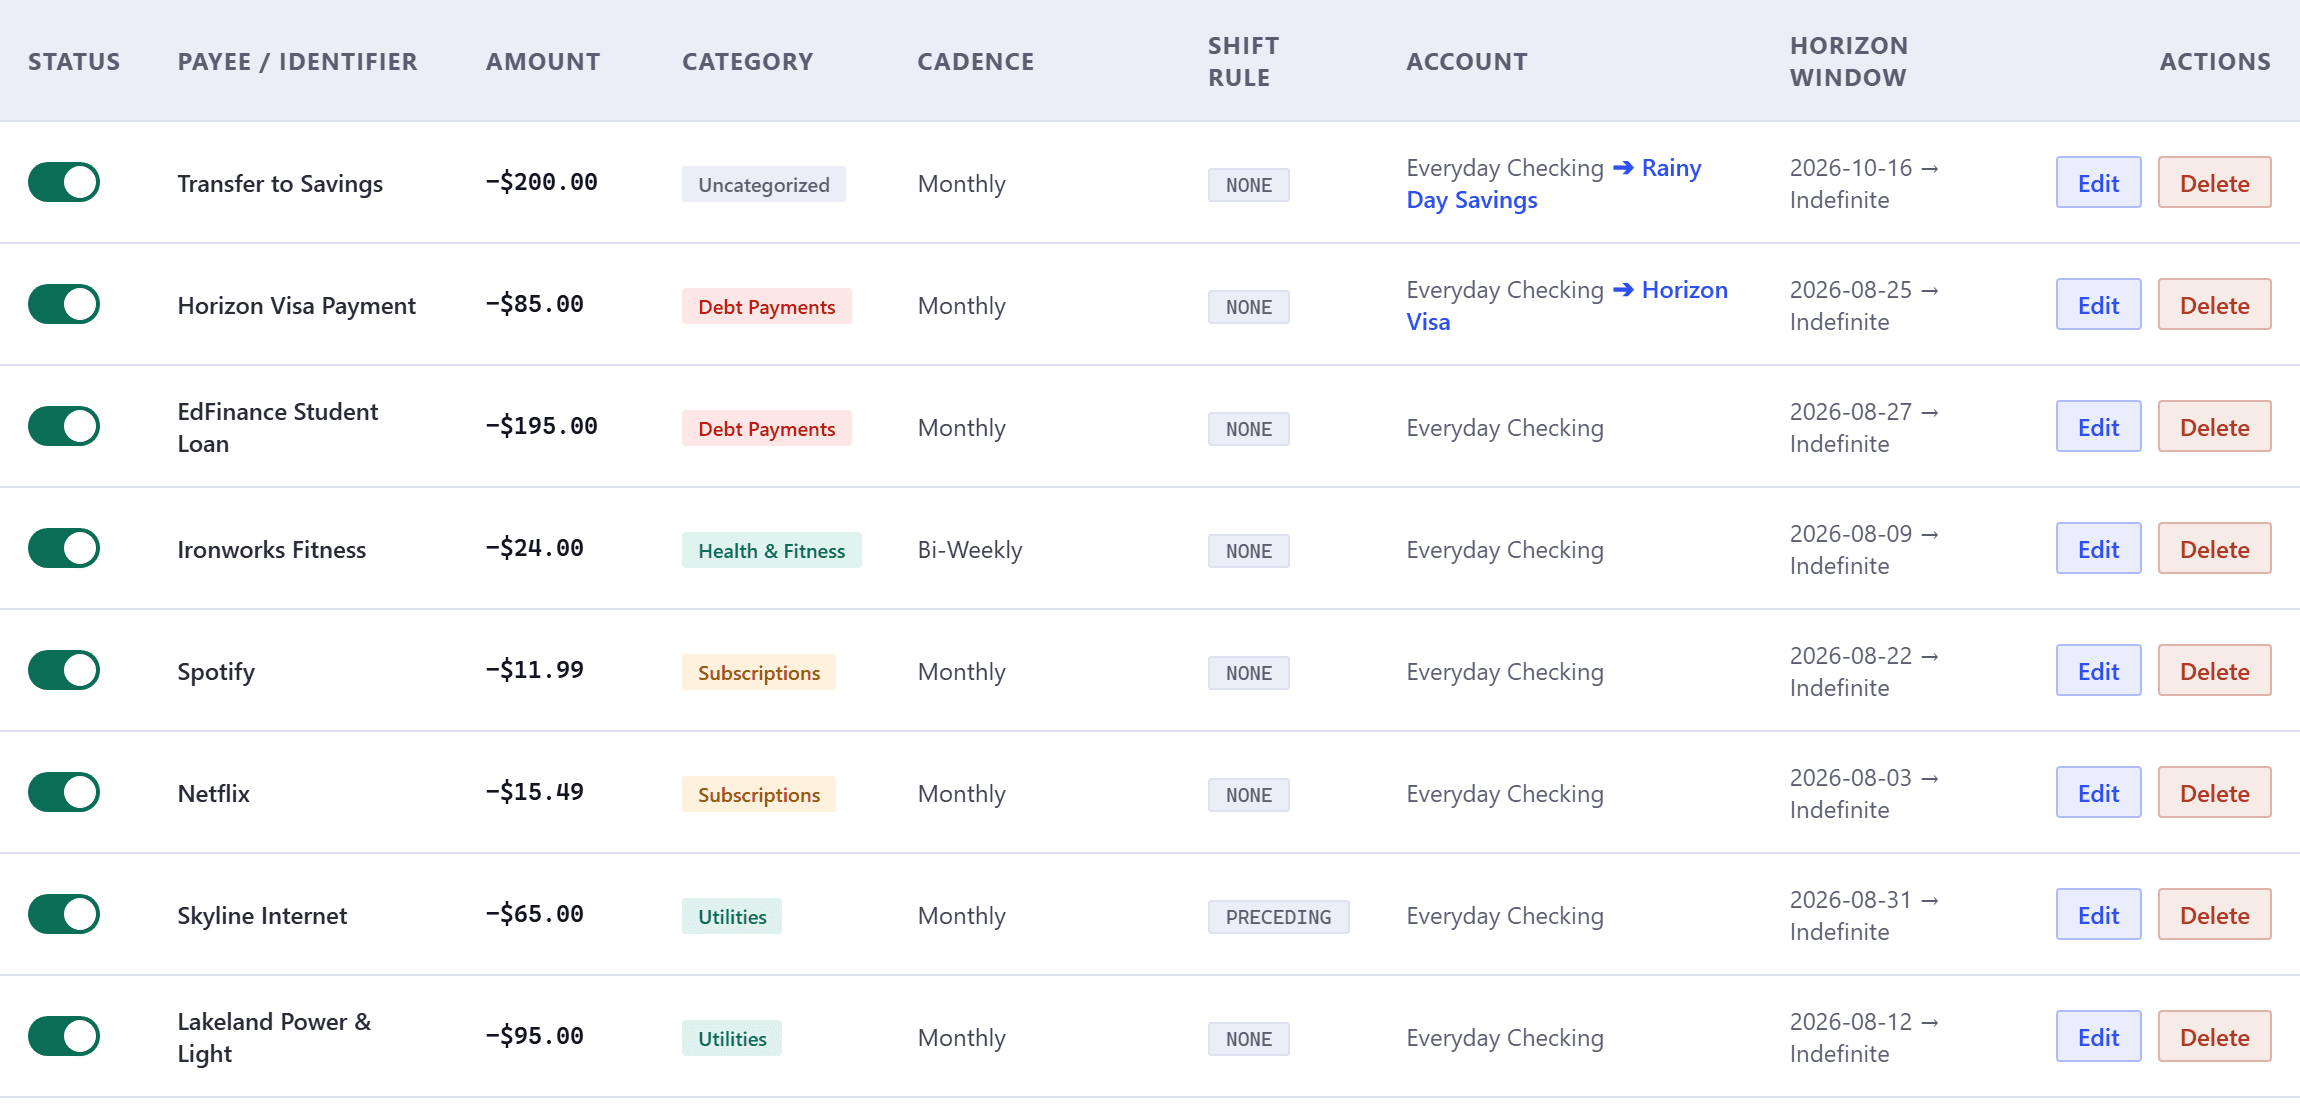Delete the Netflix entry
The image size is (2300, 1120).
click(x=2214, y=792)
